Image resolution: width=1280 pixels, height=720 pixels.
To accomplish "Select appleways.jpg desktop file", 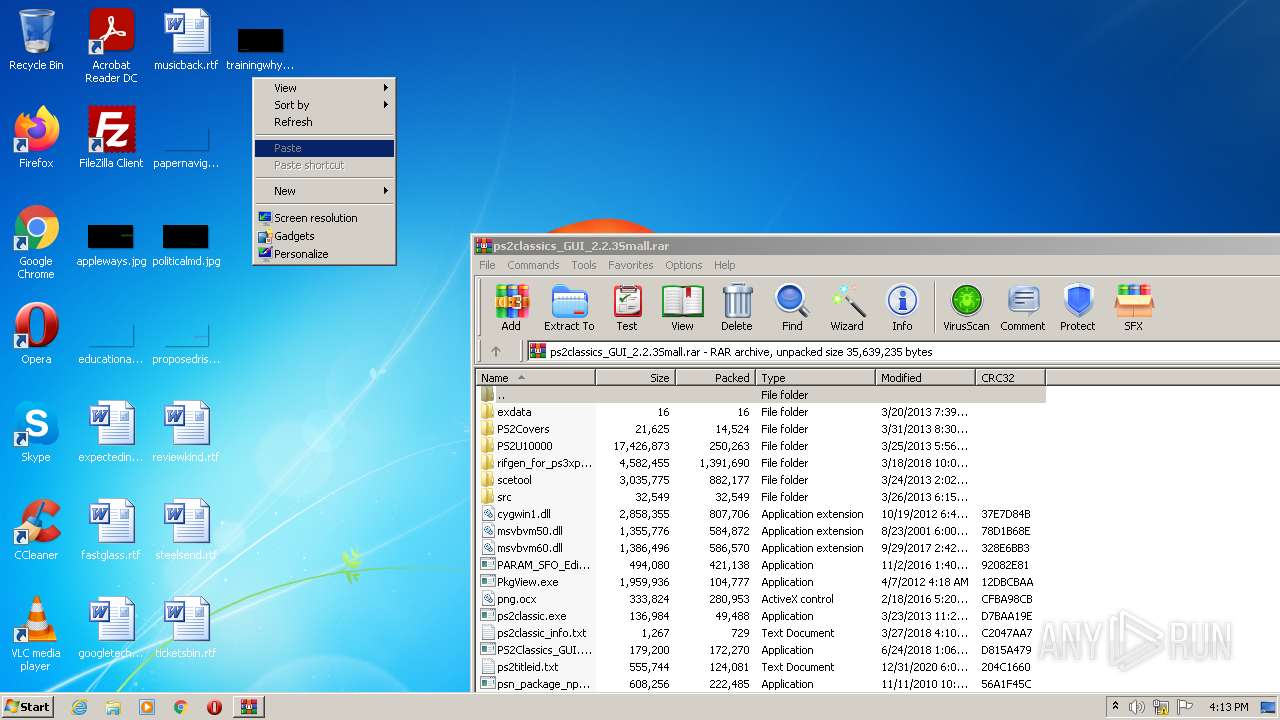I will pos(111,245).
